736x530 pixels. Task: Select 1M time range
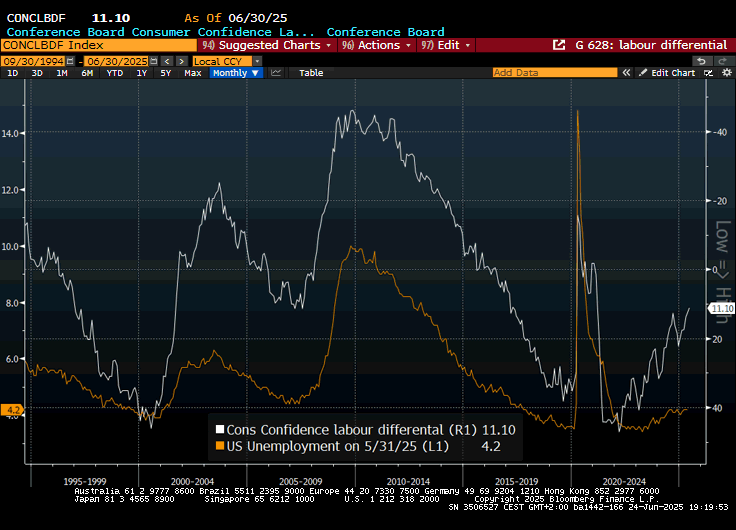62,73
